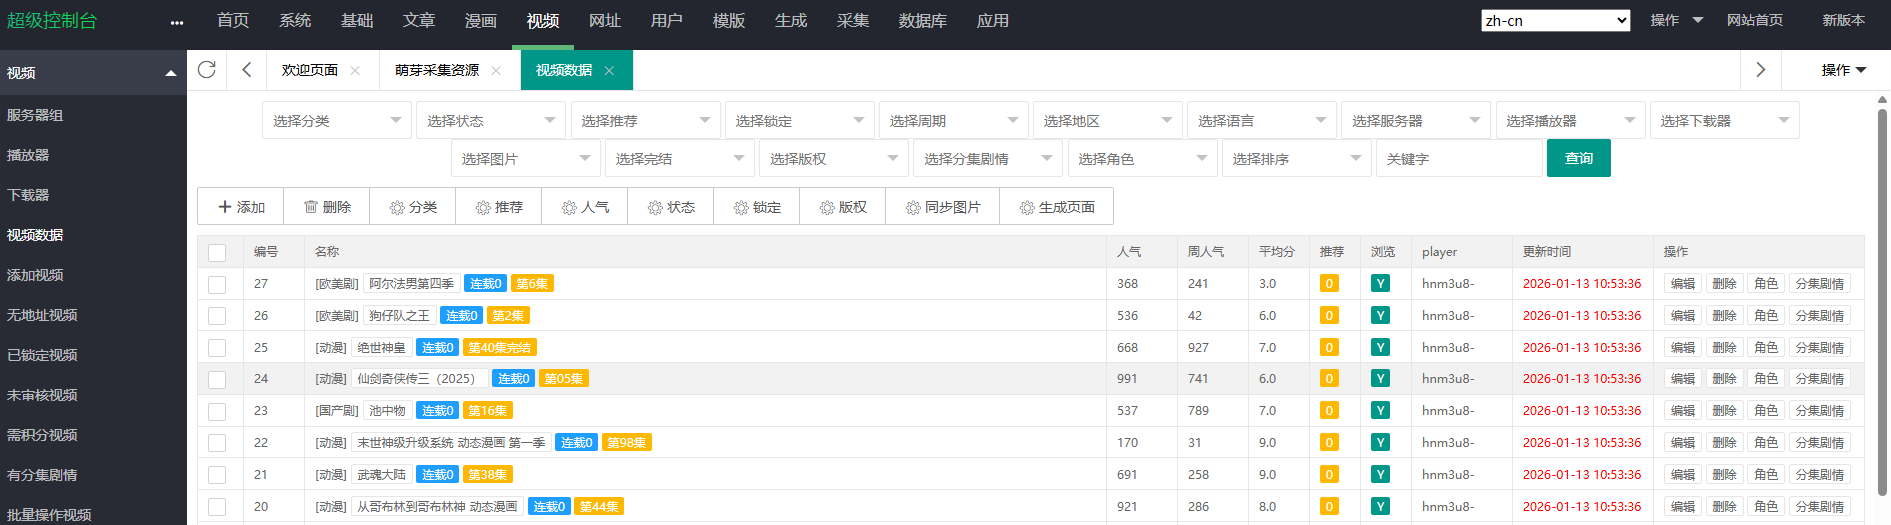1891x525 pixels.
Task: Open the zh-cn language selector
Action: 1555,21
